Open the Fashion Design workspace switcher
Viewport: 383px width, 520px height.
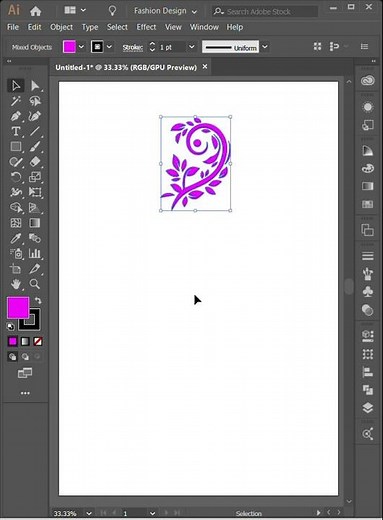pyautogui.click(x=165, y=11)
